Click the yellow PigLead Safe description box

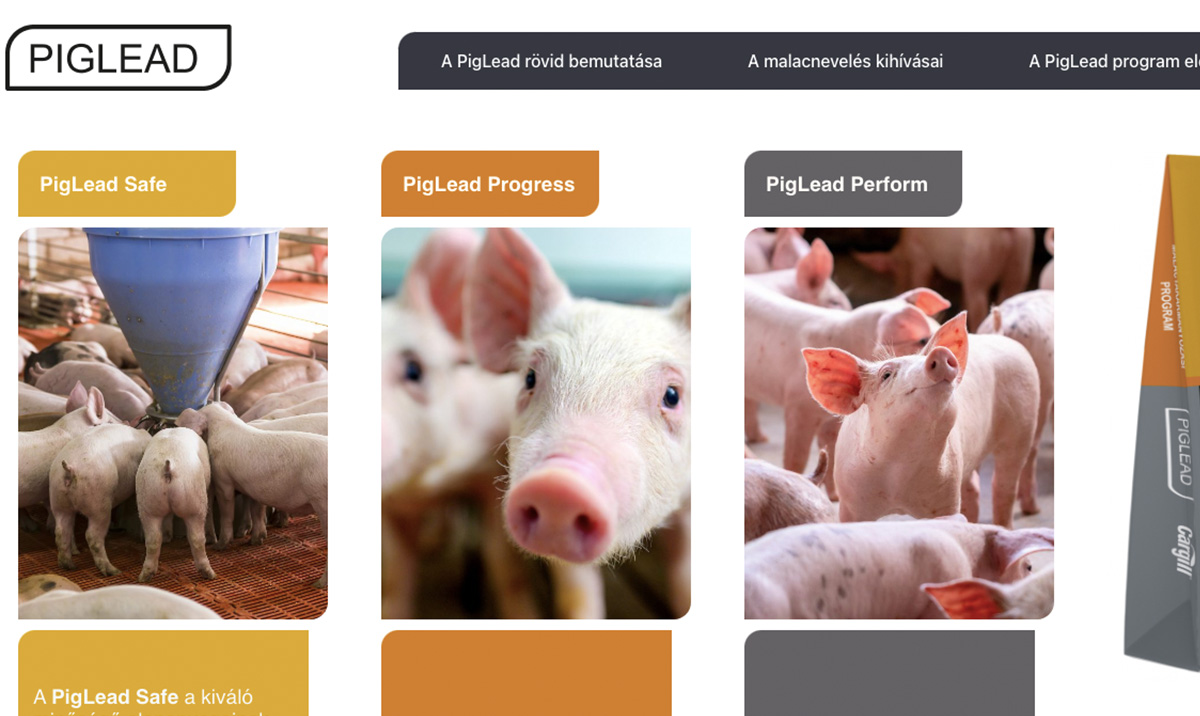[163, 673]
